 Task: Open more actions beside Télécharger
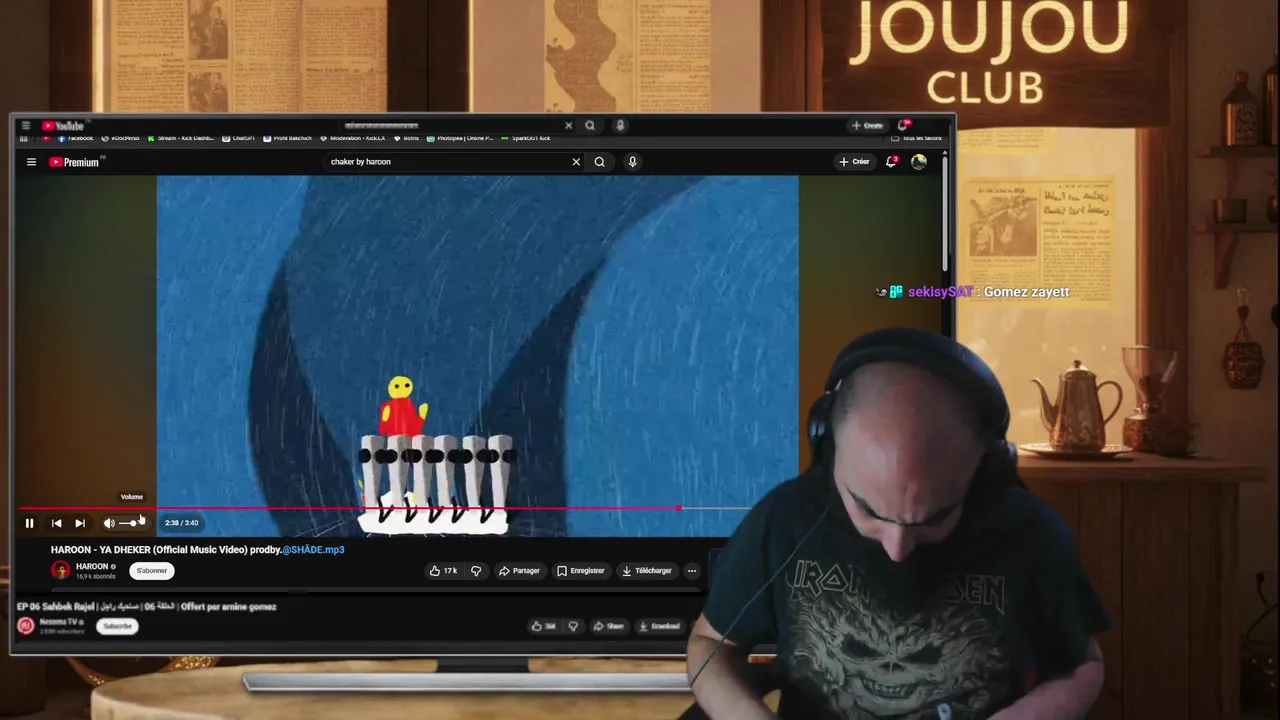click(x=691, y=571)
